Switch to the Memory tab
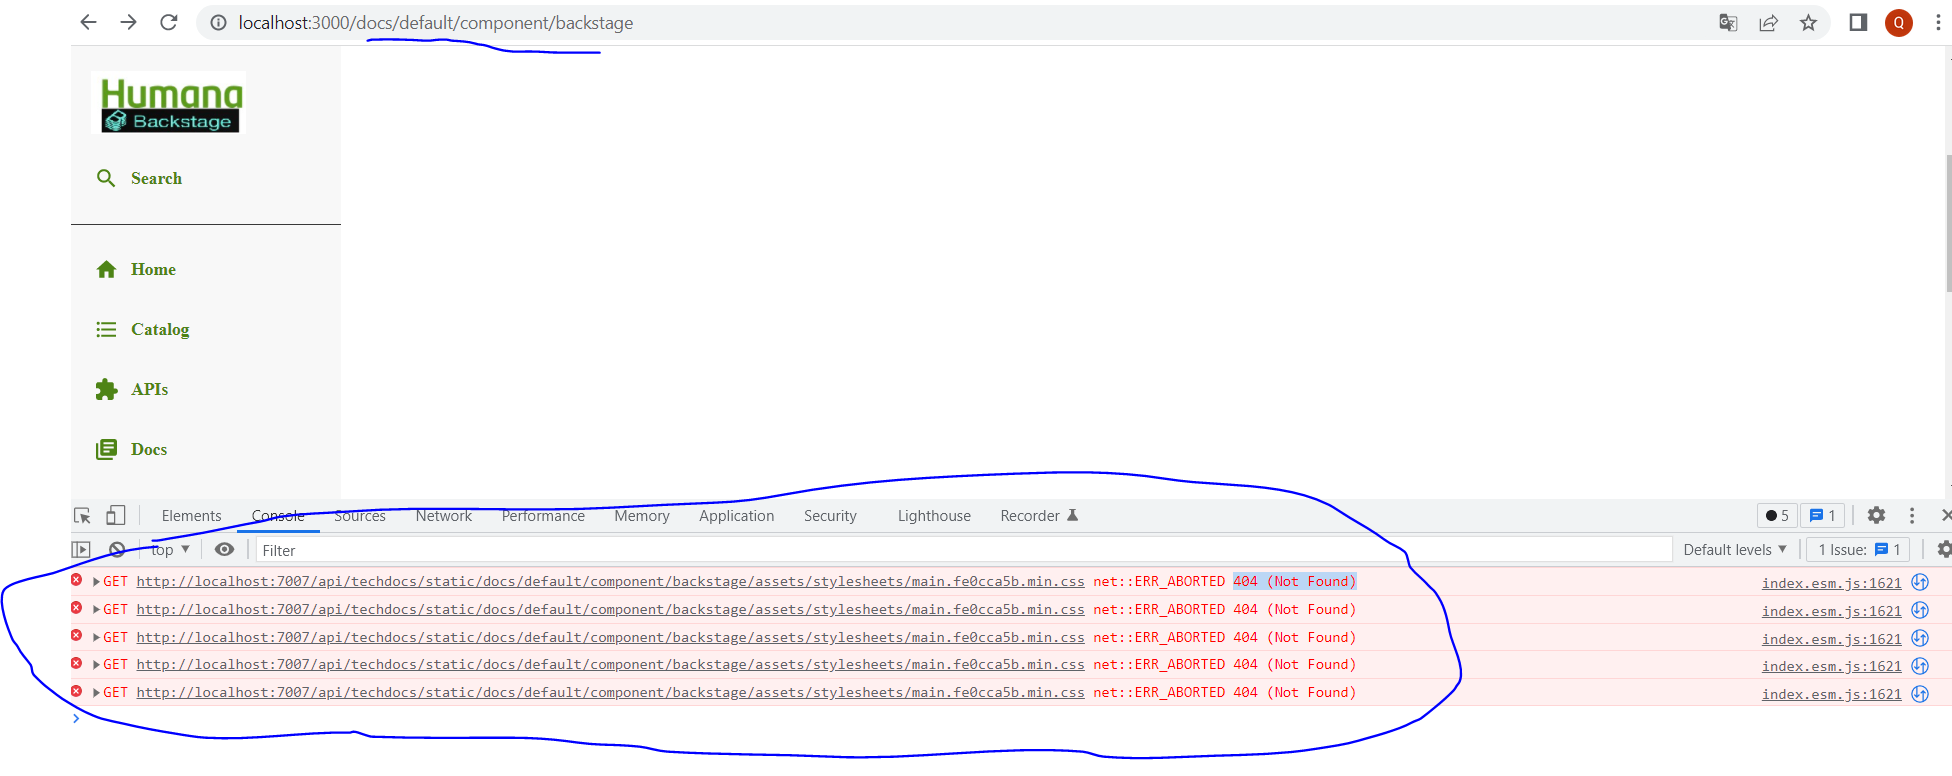Viewport: 1952px width, 776px height. pyautogui.click(x=642, y=516)
